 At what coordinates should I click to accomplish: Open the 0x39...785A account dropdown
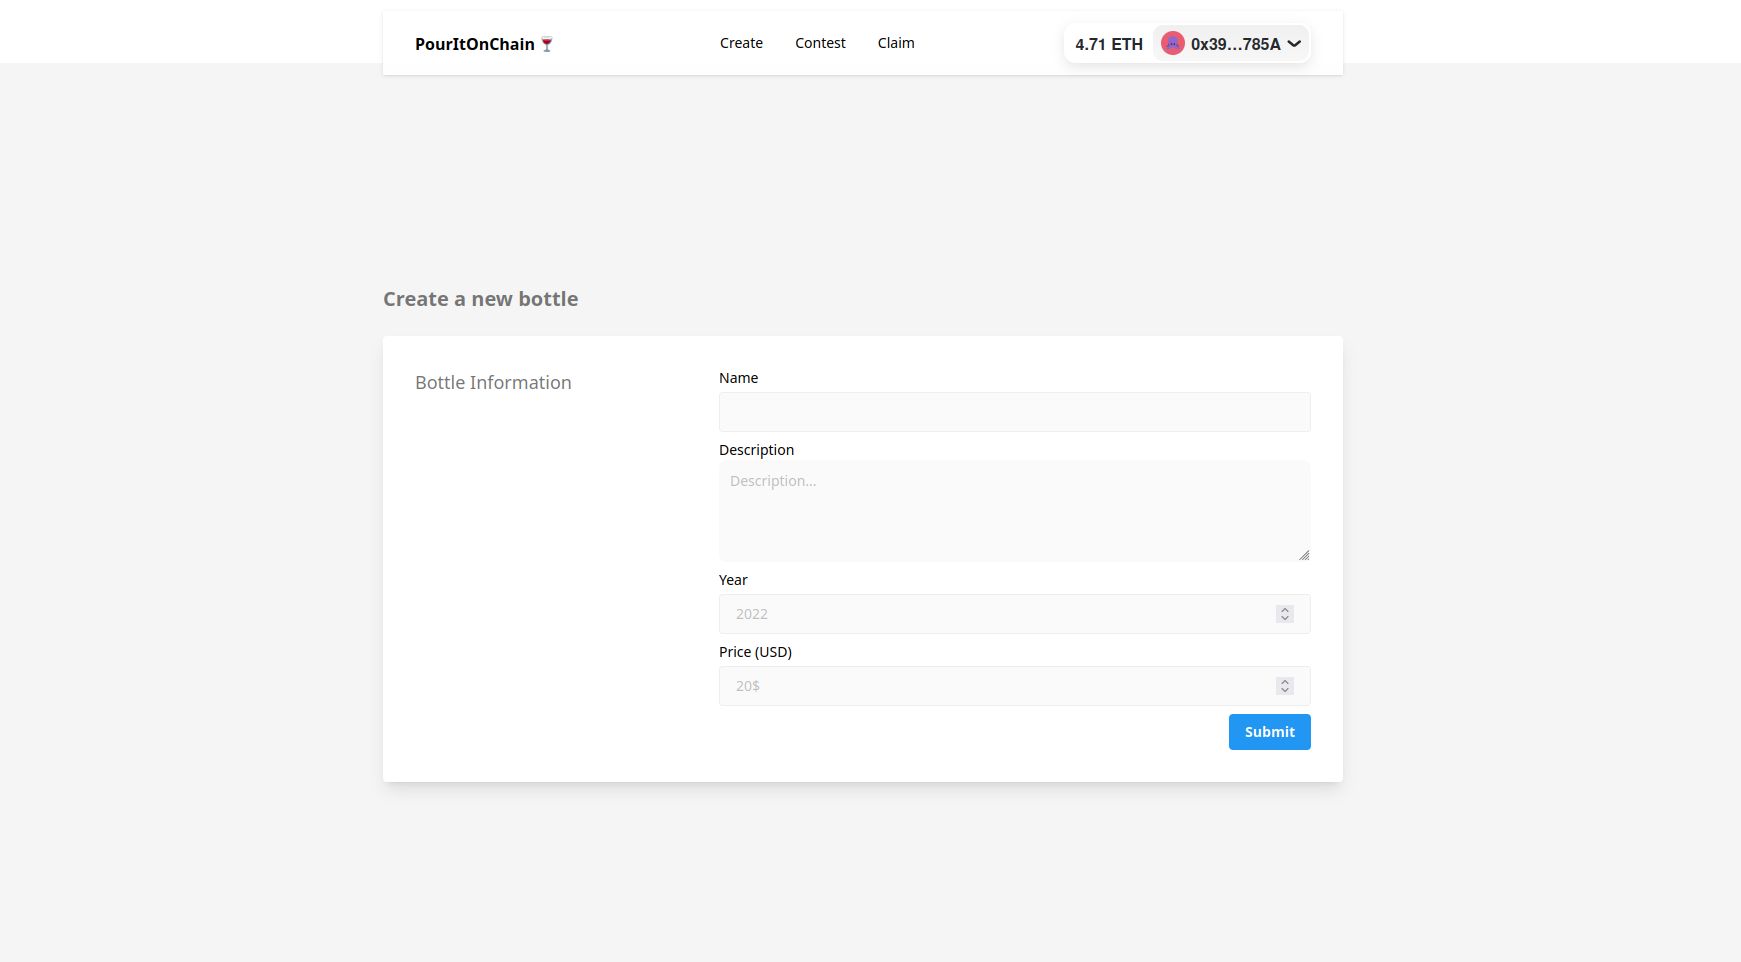click(1231, 43)
